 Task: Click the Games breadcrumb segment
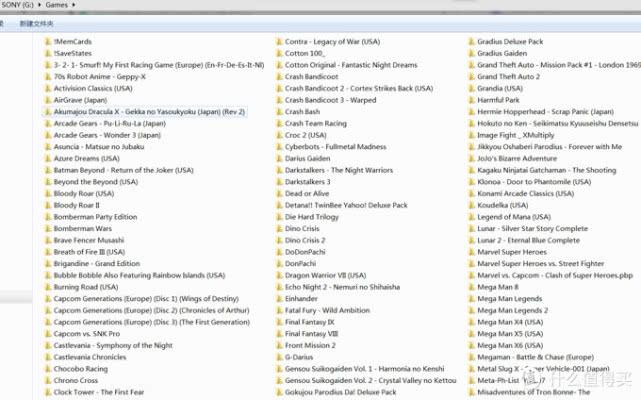tap(56, 5)
